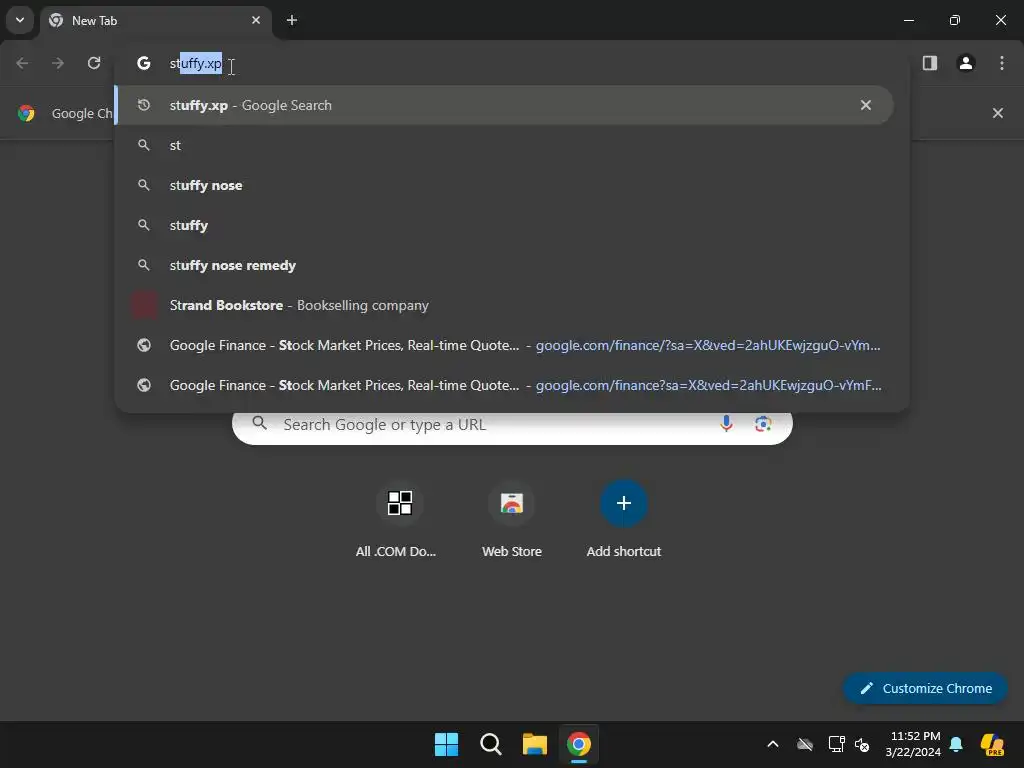Click the Customize Chrome button
The width and height of the screenshot is (1024, 768).
point(925,688)
